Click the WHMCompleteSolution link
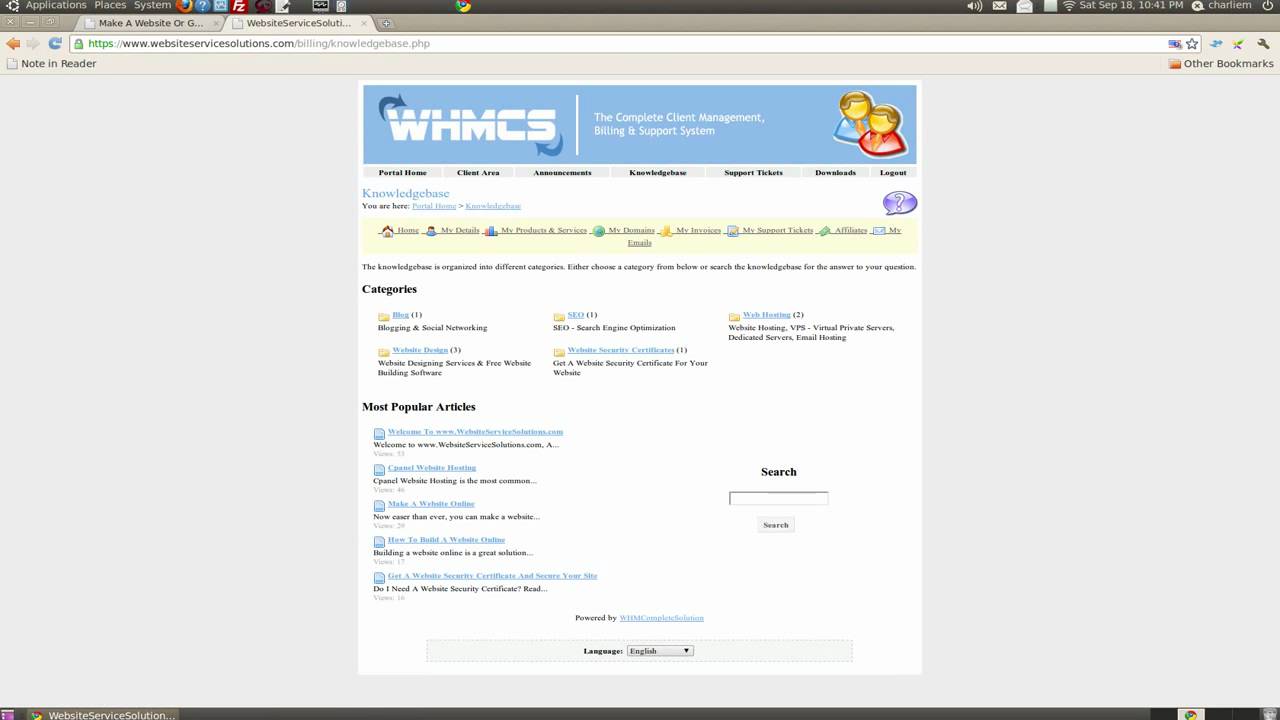The width and height of the screenshot is (1280, 720). point(661,618)
